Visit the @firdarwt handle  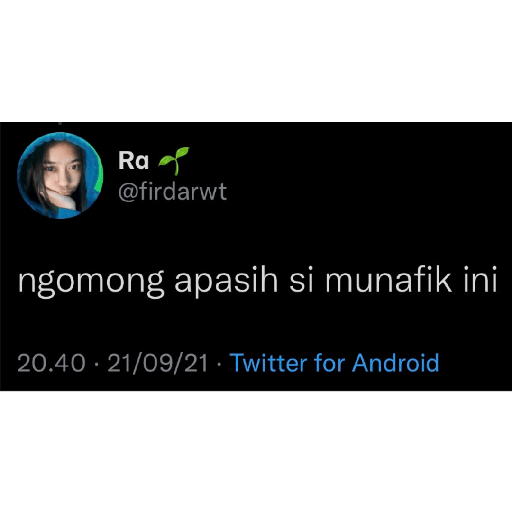tap(172, 192)
